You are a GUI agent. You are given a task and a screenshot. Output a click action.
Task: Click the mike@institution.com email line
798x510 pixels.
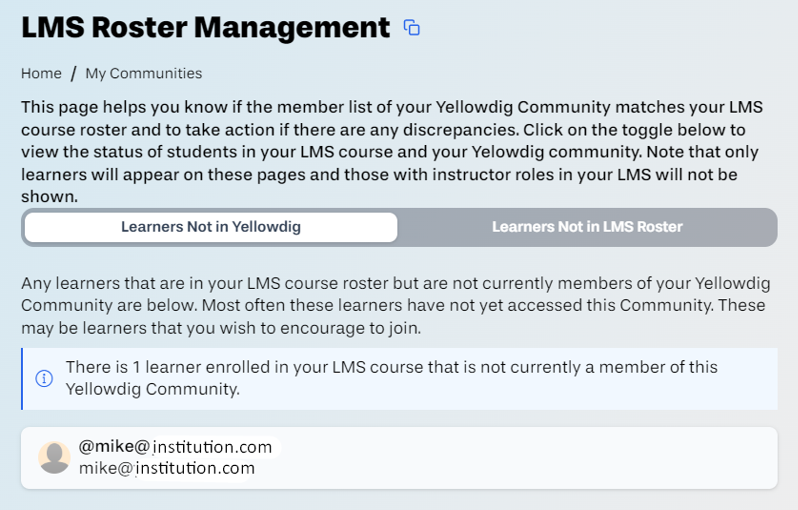pyautogui.click(x=167, y=468)
